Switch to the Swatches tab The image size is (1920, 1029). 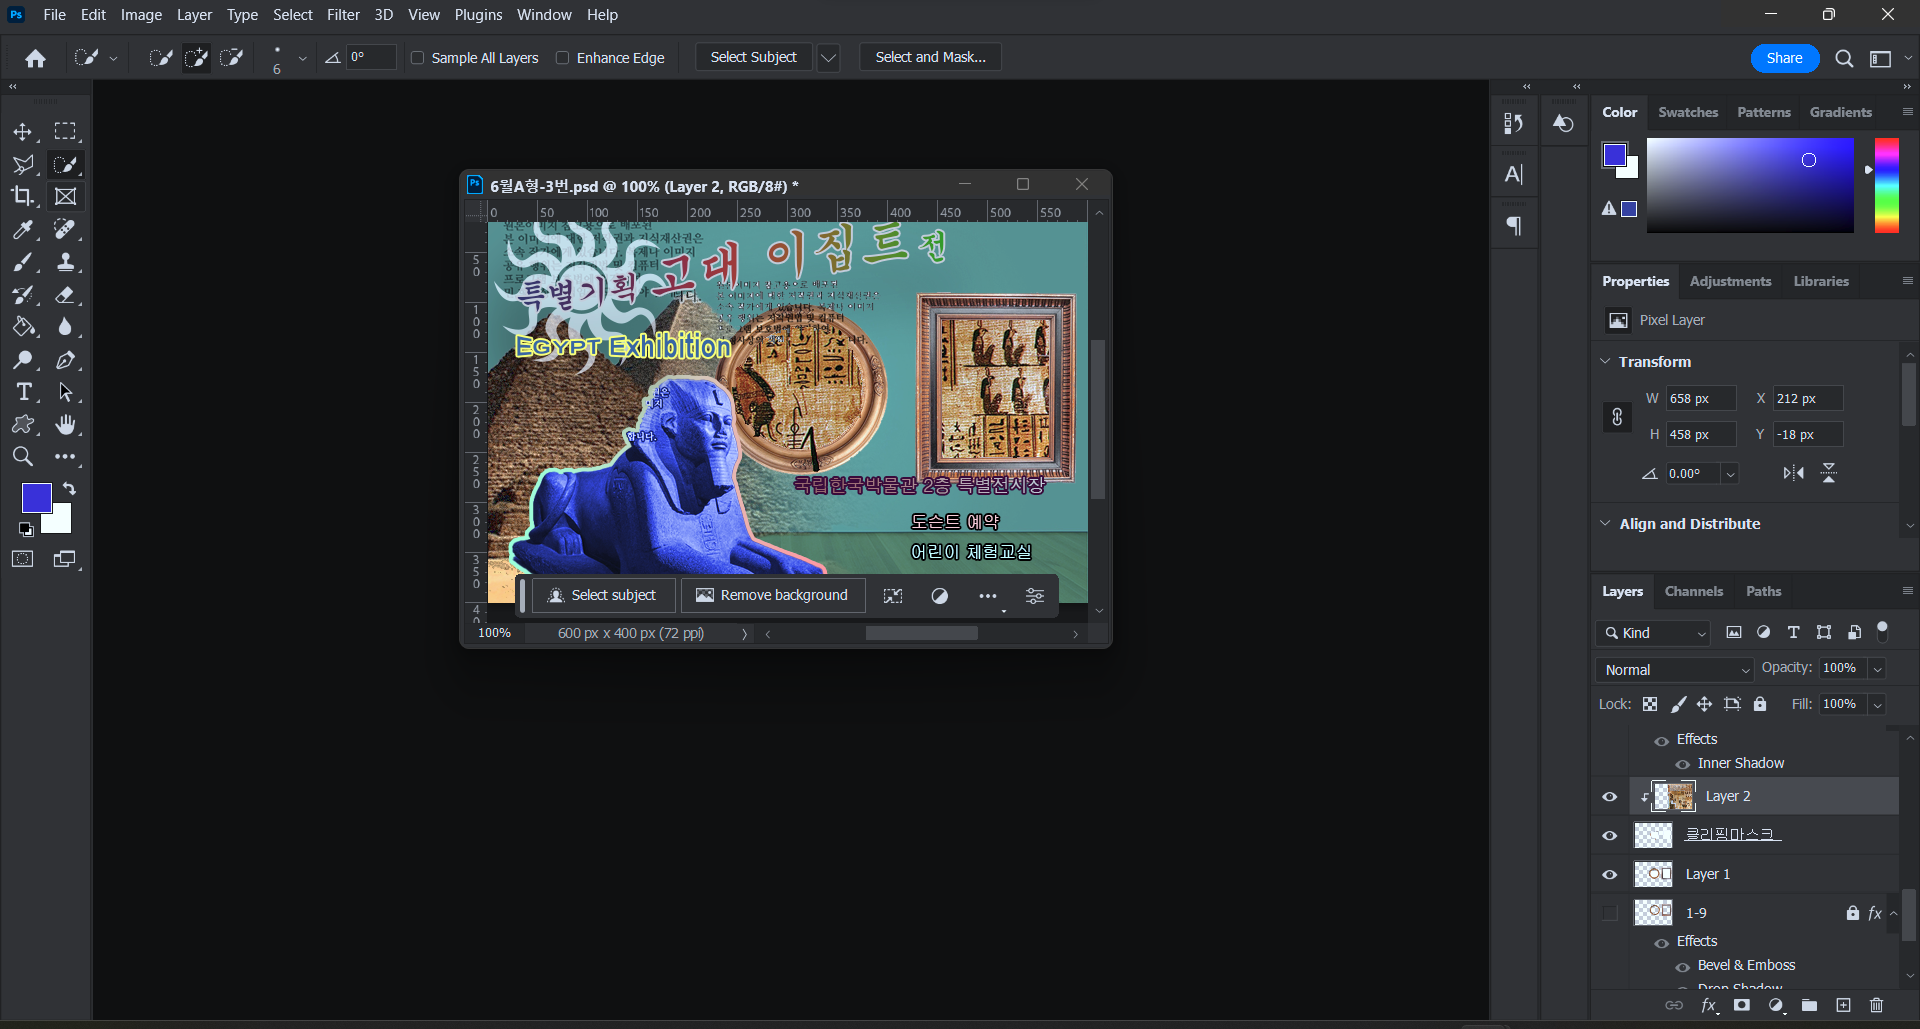point(1688,112)
